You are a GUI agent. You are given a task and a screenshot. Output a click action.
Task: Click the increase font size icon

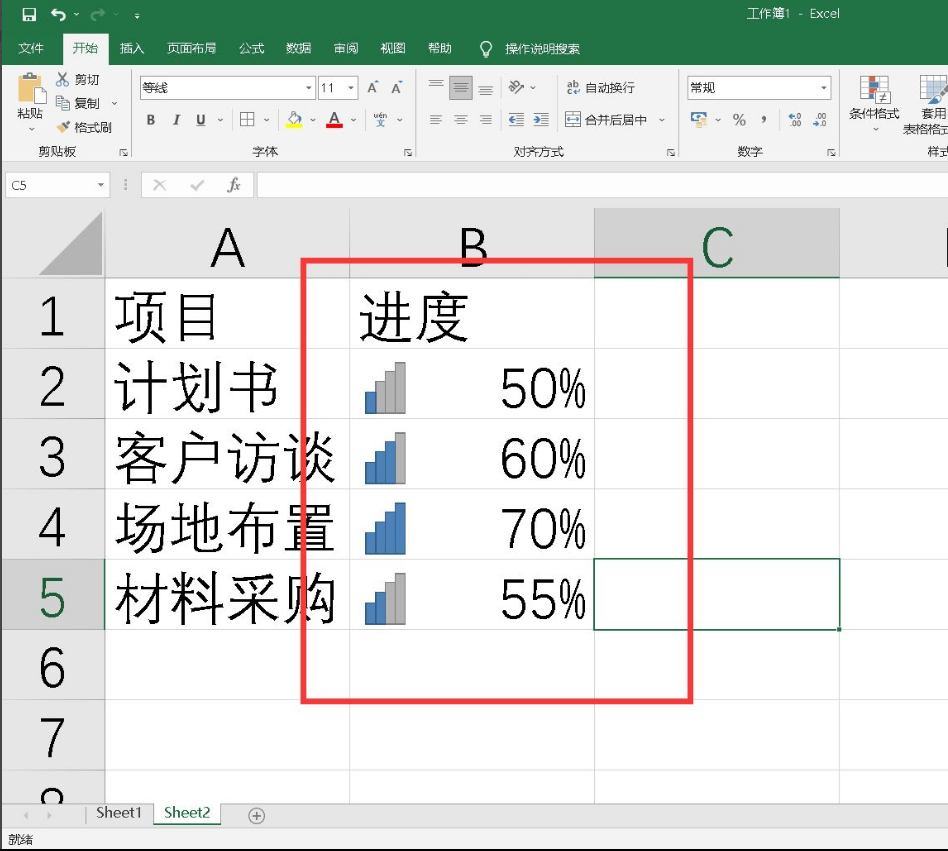(373, 88)
